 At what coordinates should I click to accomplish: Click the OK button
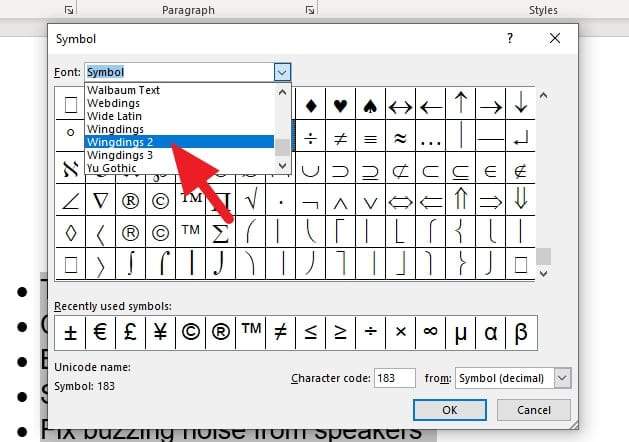click(x=450, y=410)
